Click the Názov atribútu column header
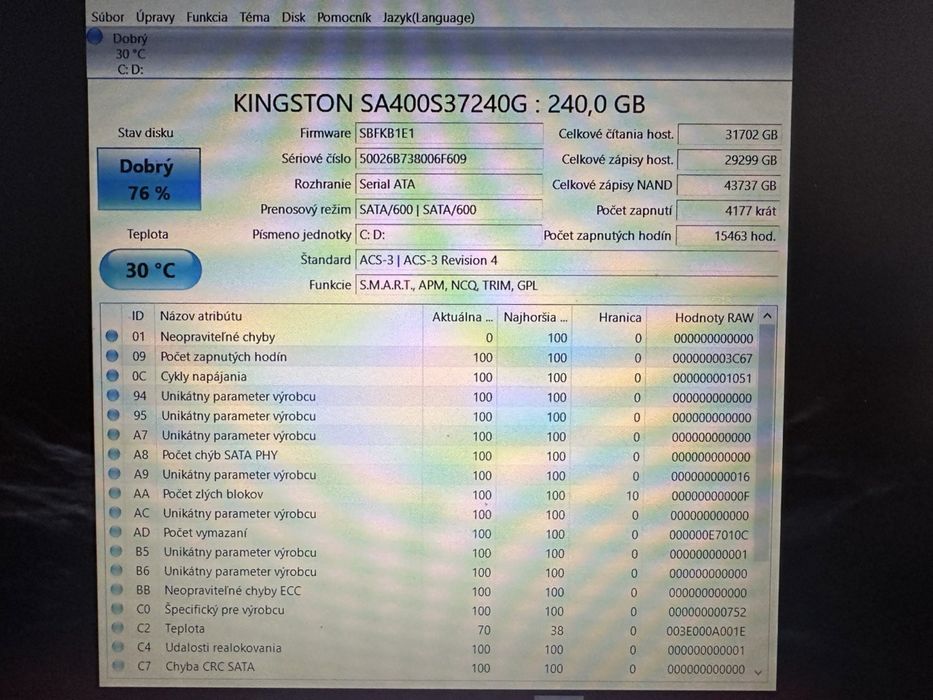Screen dimensions: 933x700 pyautogui.click(x=289, y=317)
